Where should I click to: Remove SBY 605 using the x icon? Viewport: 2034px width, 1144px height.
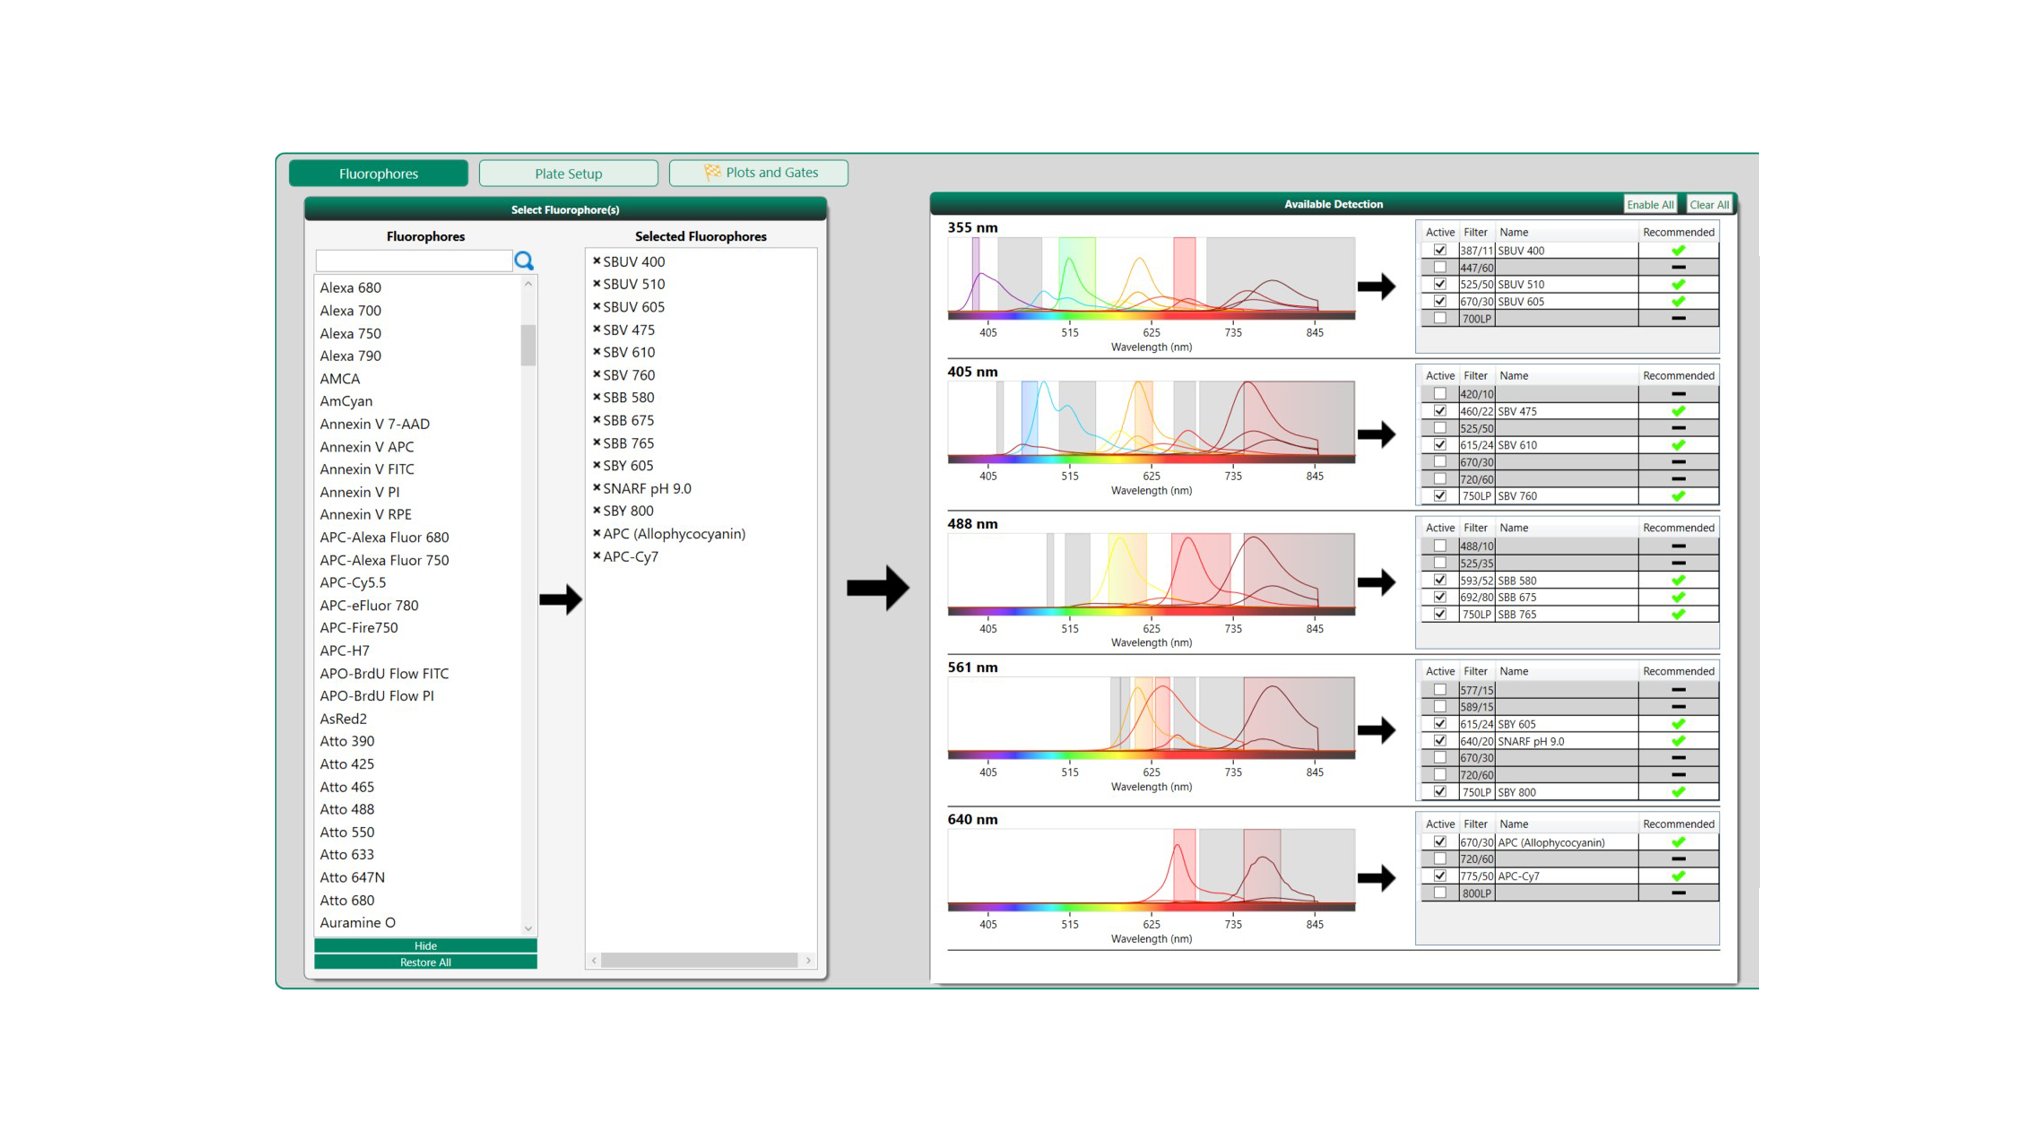pos(596,465)
